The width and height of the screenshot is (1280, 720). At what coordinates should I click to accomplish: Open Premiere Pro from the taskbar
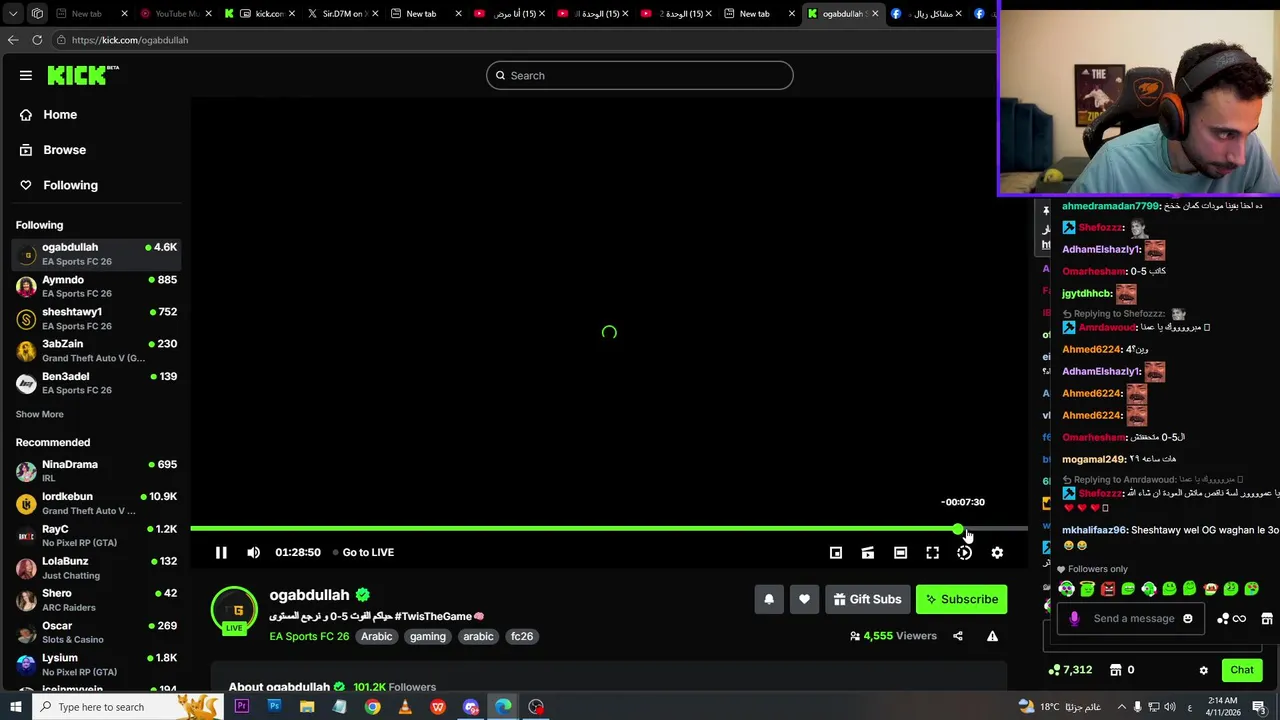click(241, 707)
